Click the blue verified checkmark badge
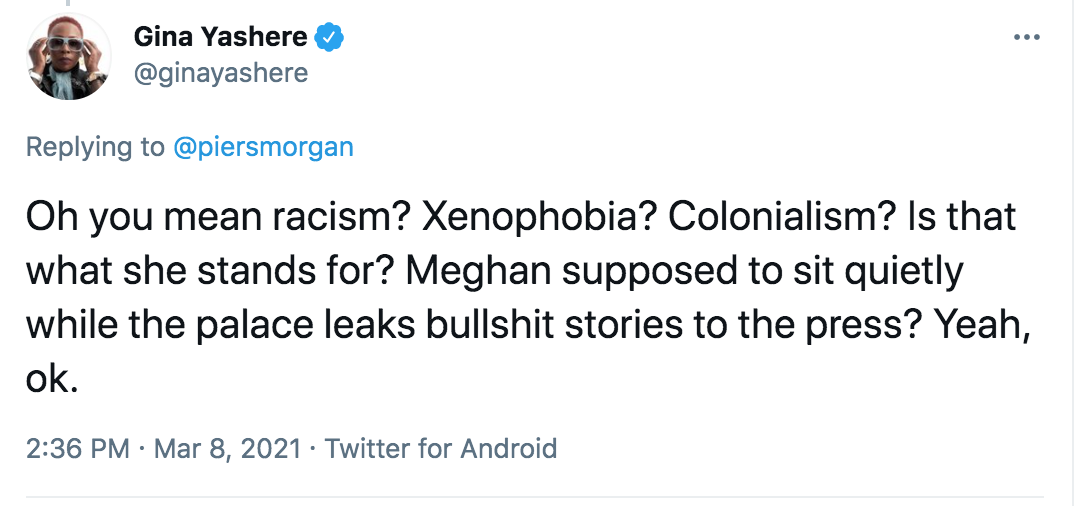Screen dimensions: 1086x506 (330, 38)
